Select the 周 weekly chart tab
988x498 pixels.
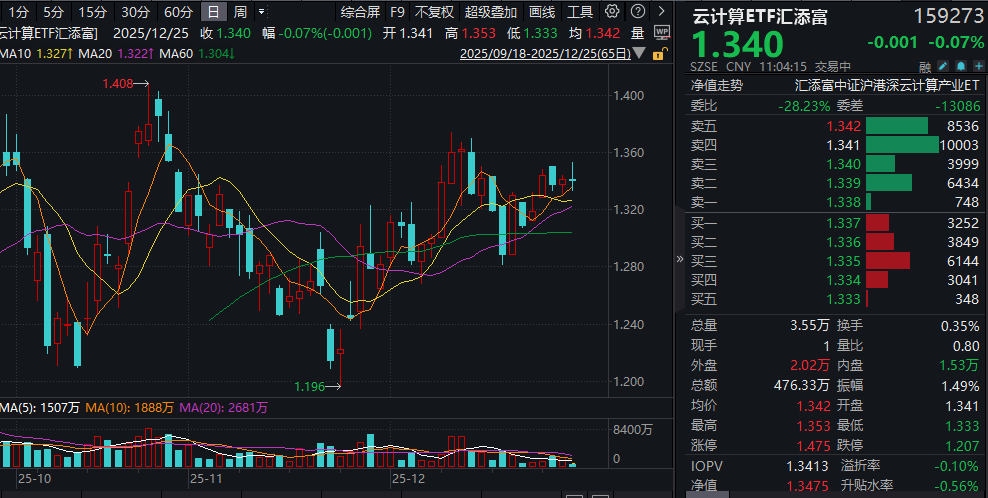point(240,13)
